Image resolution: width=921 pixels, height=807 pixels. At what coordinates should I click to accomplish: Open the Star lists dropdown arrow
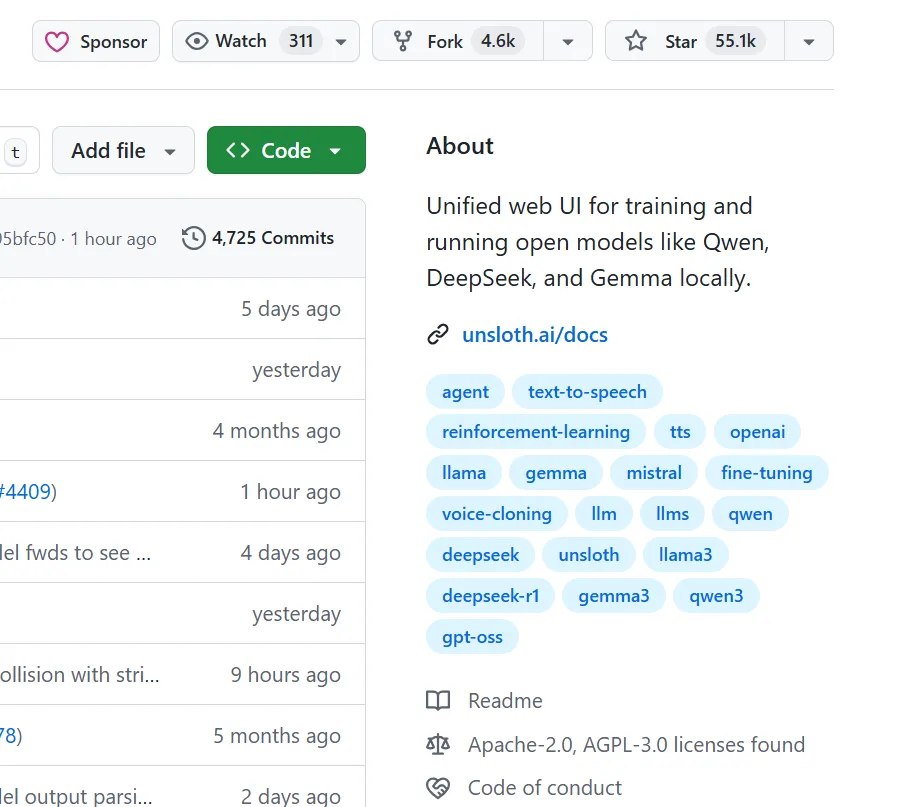tap(809, 41)
